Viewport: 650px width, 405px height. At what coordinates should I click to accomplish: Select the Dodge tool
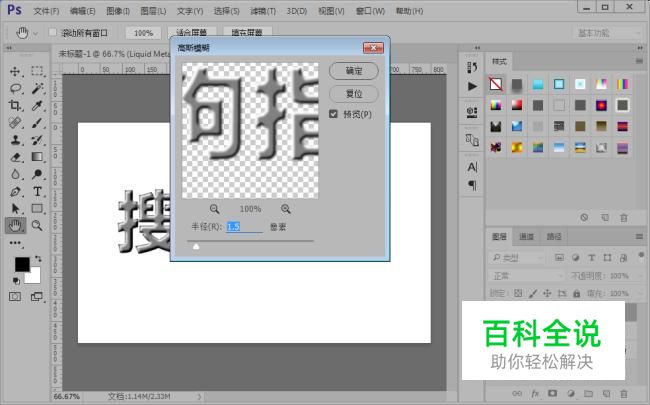point(37,174)
